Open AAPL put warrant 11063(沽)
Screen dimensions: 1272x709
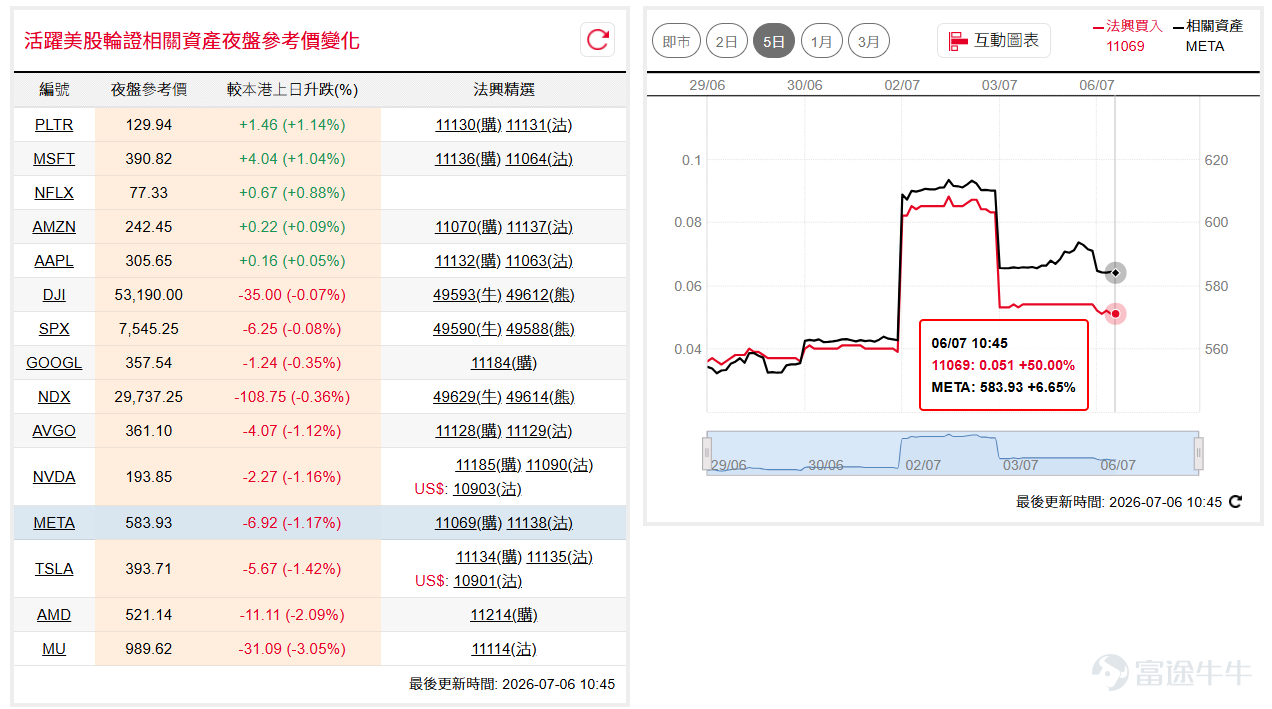coord(539,261)
